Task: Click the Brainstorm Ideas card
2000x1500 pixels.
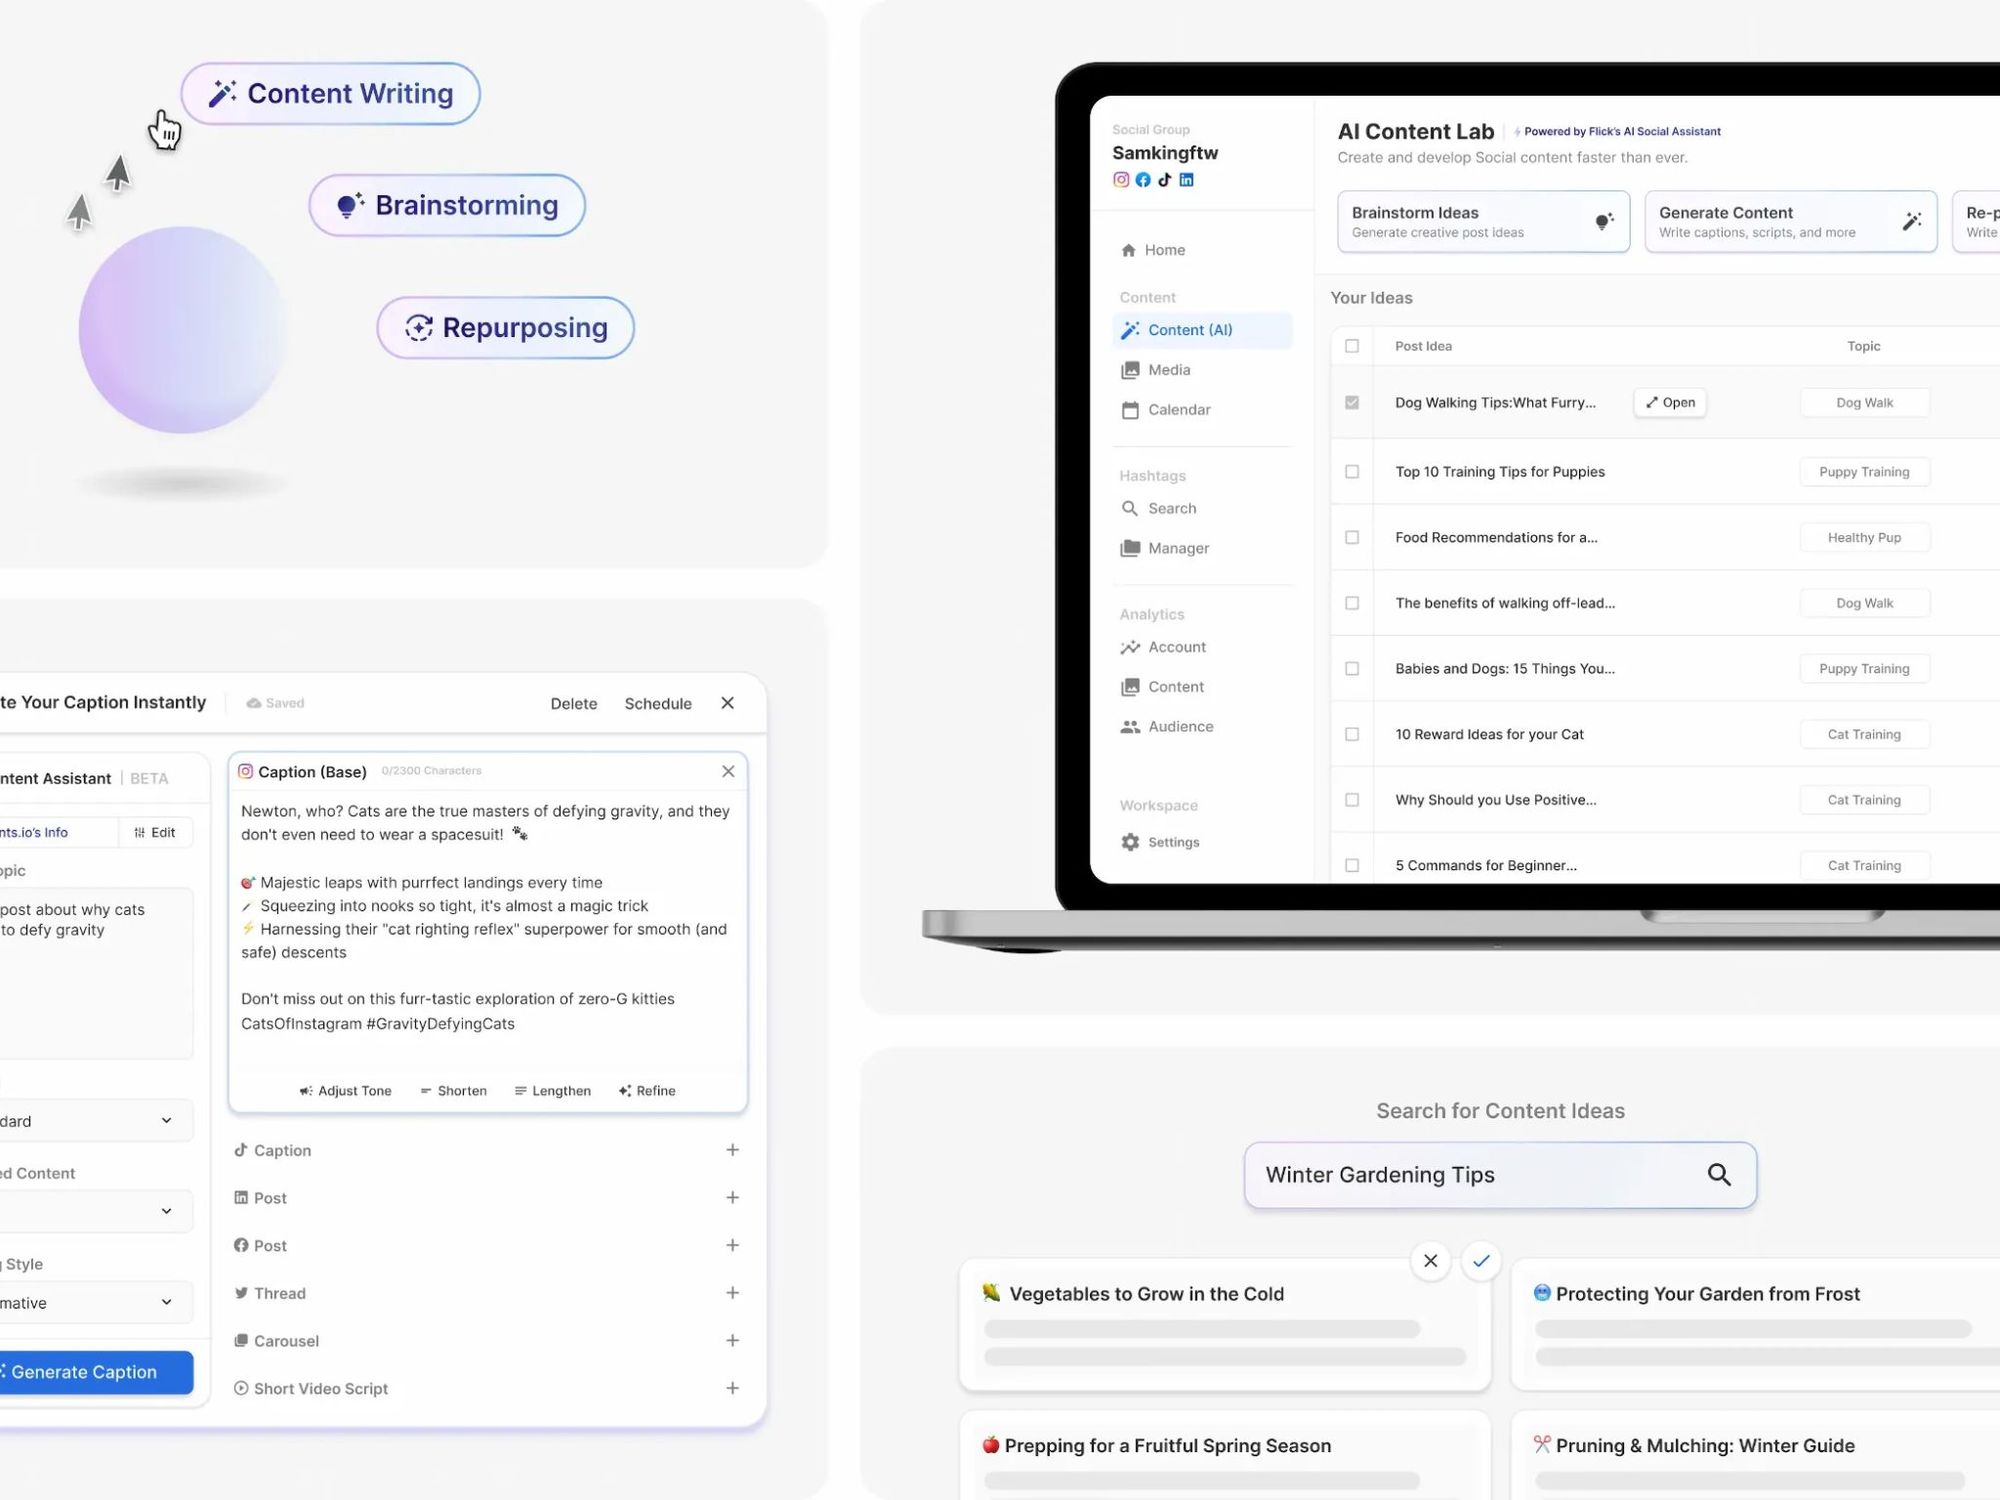Action: point(1482,221)
